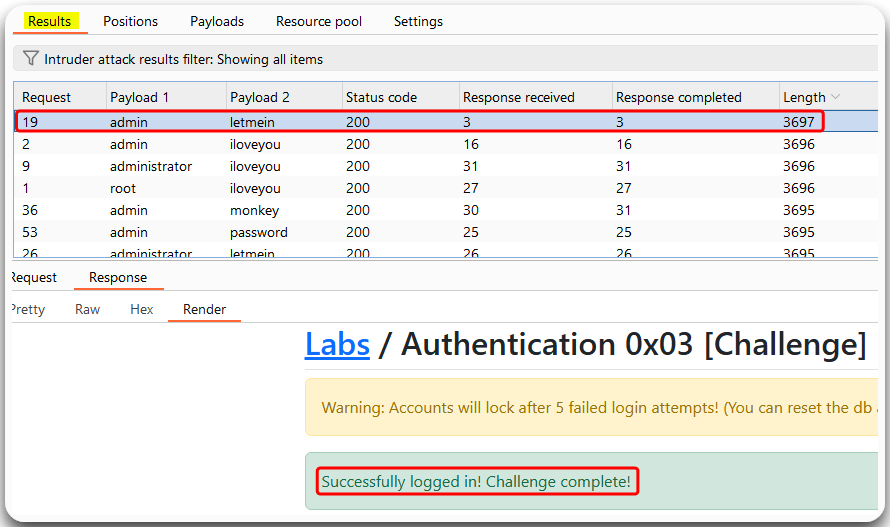
Task: Sort by Payload 1 column header
Action: click(140, 97)
